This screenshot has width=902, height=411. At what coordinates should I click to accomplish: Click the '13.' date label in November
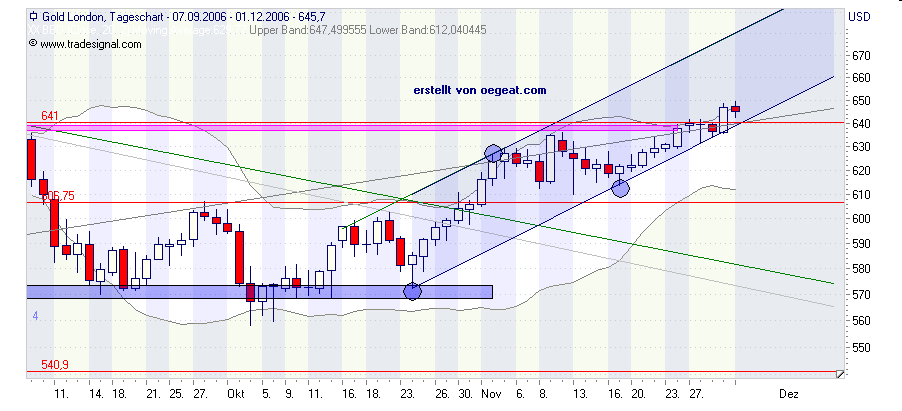(x=581, y=394)
